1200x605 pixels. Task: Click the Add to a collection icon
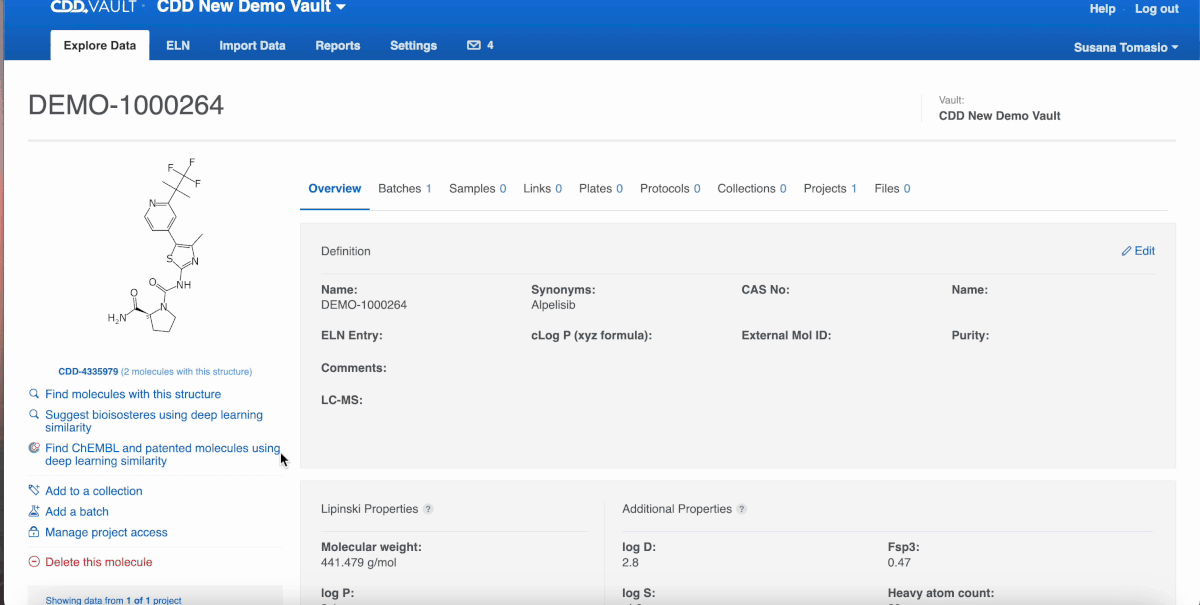35,491
